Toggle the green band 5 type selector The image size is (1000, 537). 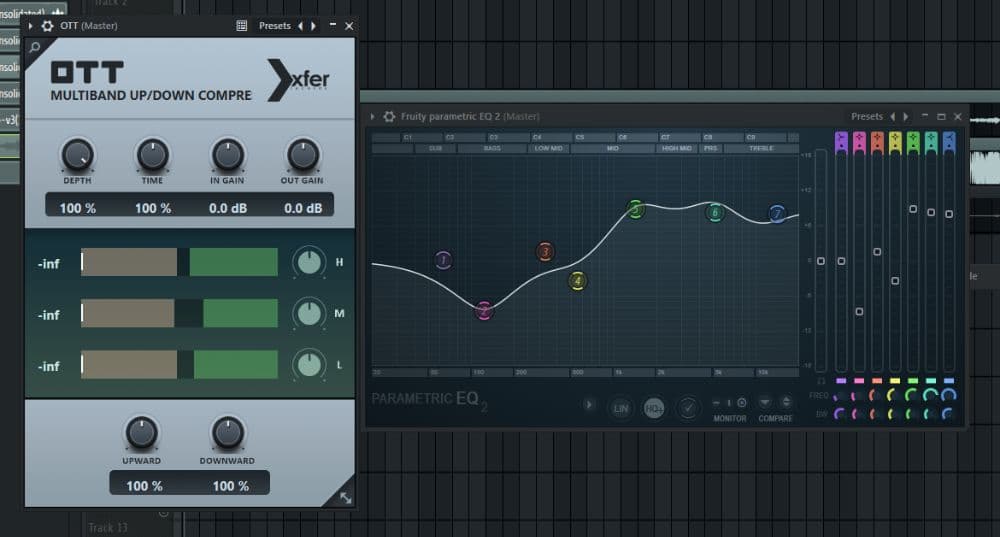coord(913,142)
